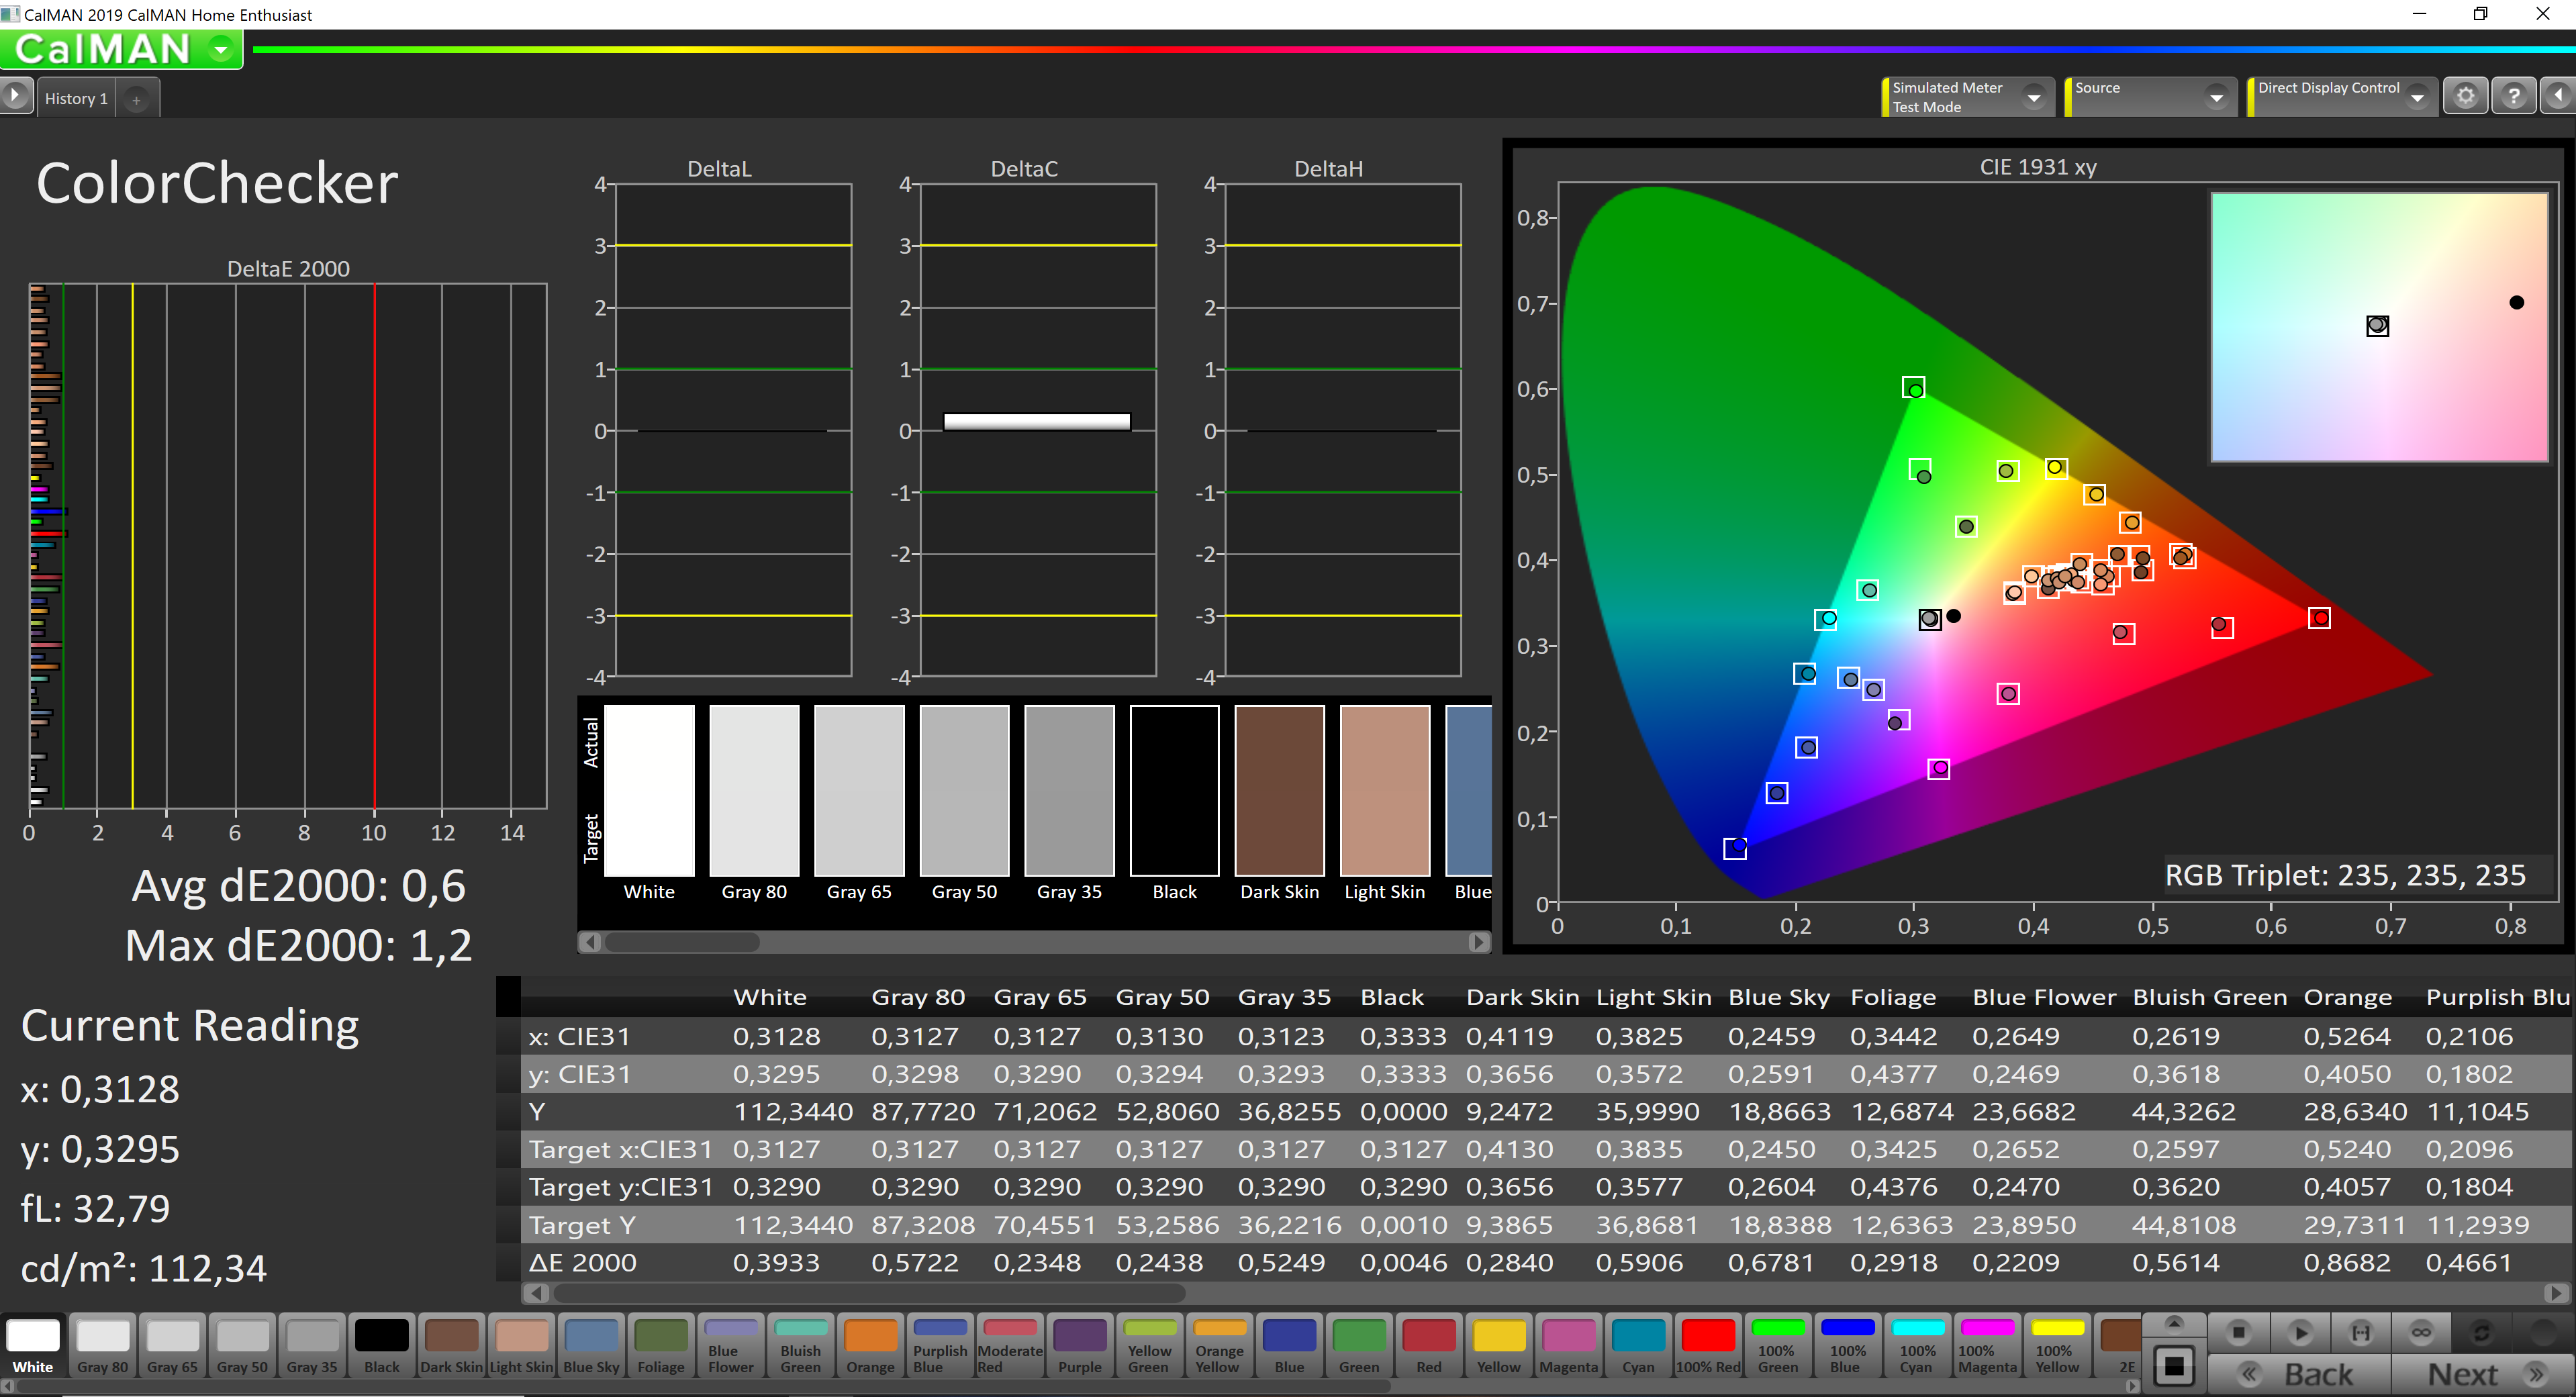Screen dimensions: 2576x1397
Task: Select the Gray 65 patch
Action: coord(172,1345)
